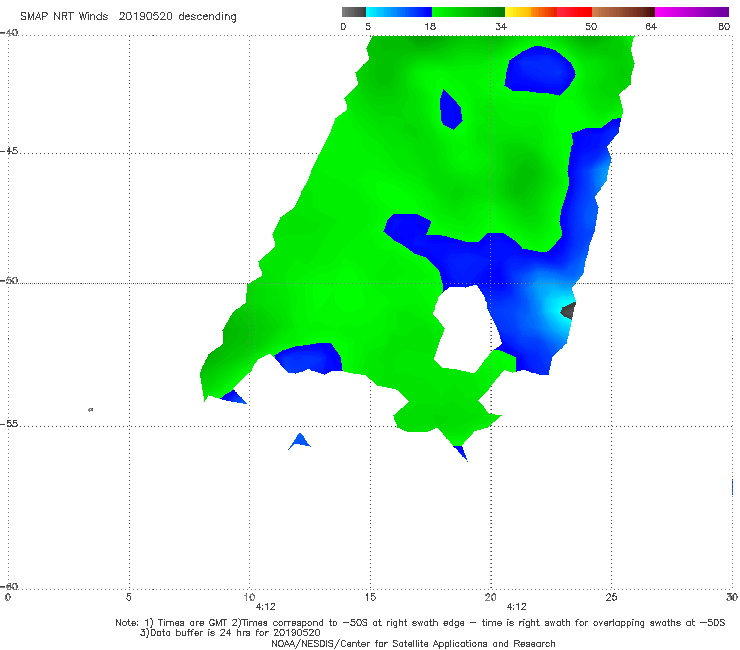Click the latitude axis label "-45"

point(9,151)
